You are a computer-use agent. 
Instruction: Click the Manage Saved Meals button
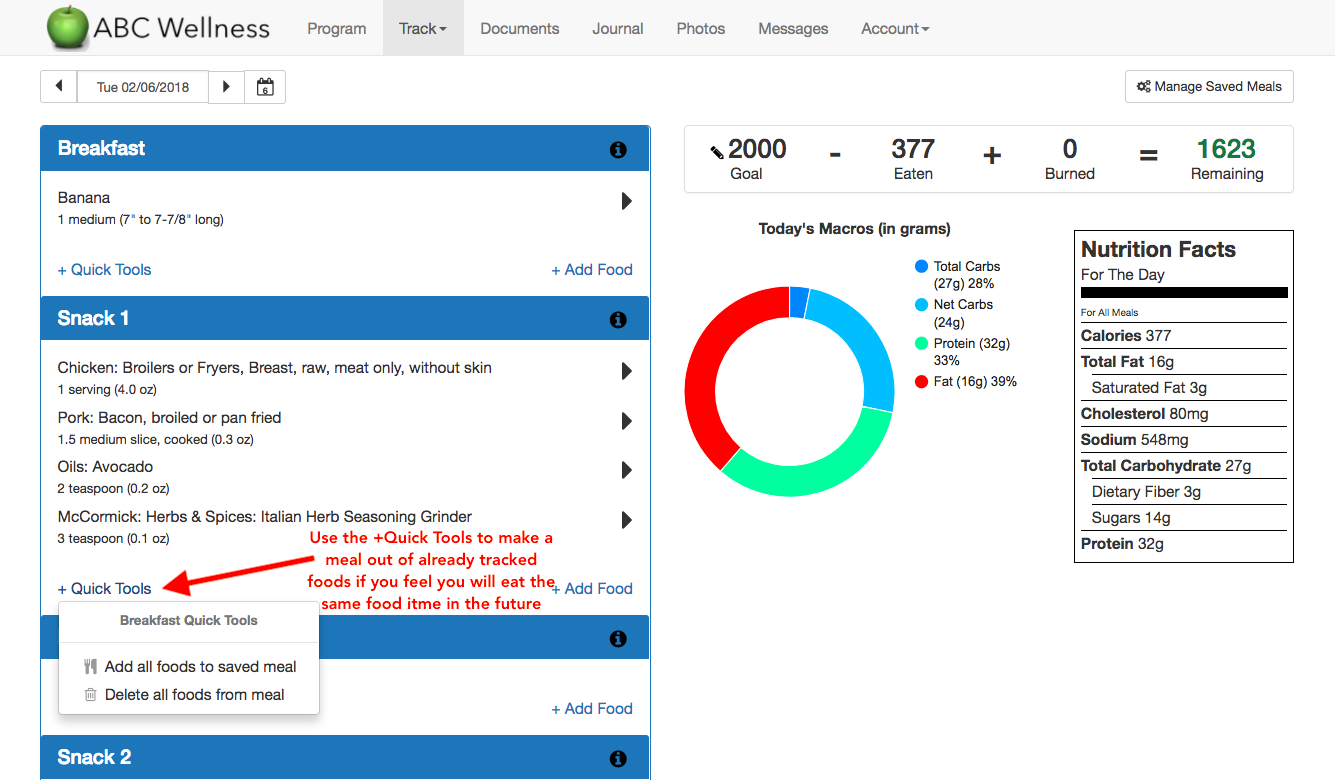tap(1209, 87)
